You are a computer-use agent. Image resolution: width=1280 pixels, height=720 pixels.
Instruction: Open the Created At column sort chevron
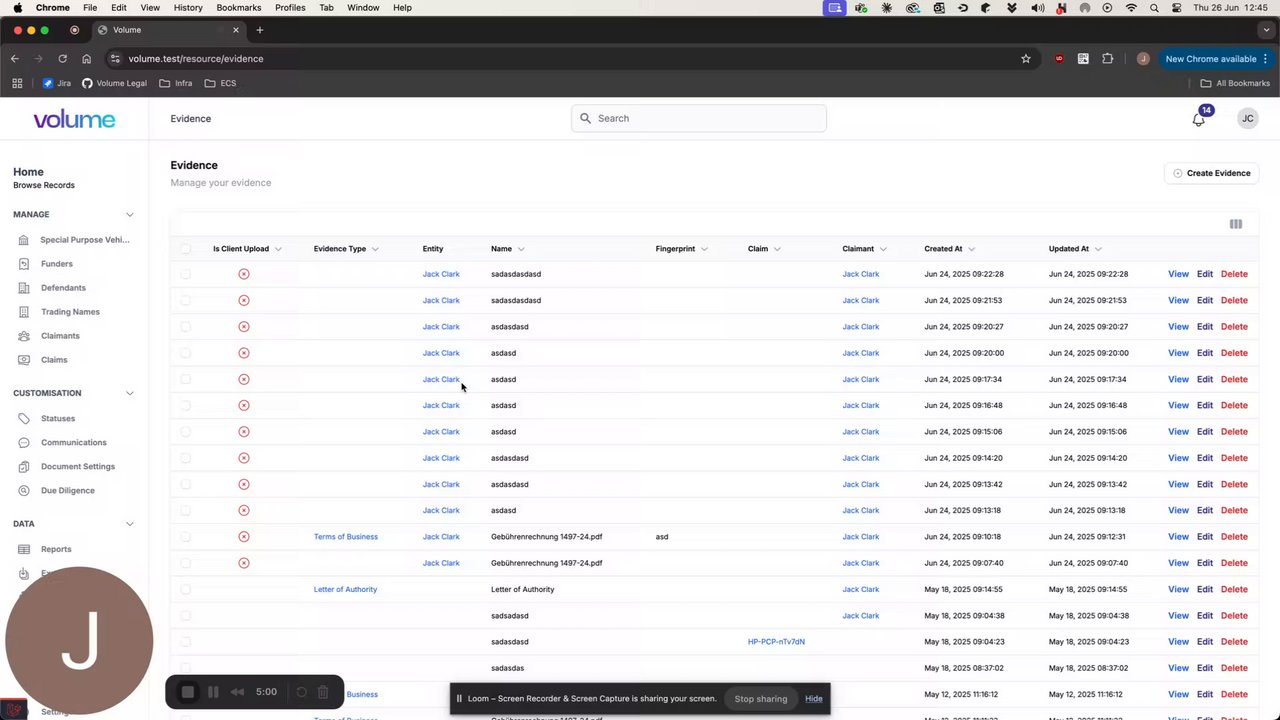coord(971,249)
